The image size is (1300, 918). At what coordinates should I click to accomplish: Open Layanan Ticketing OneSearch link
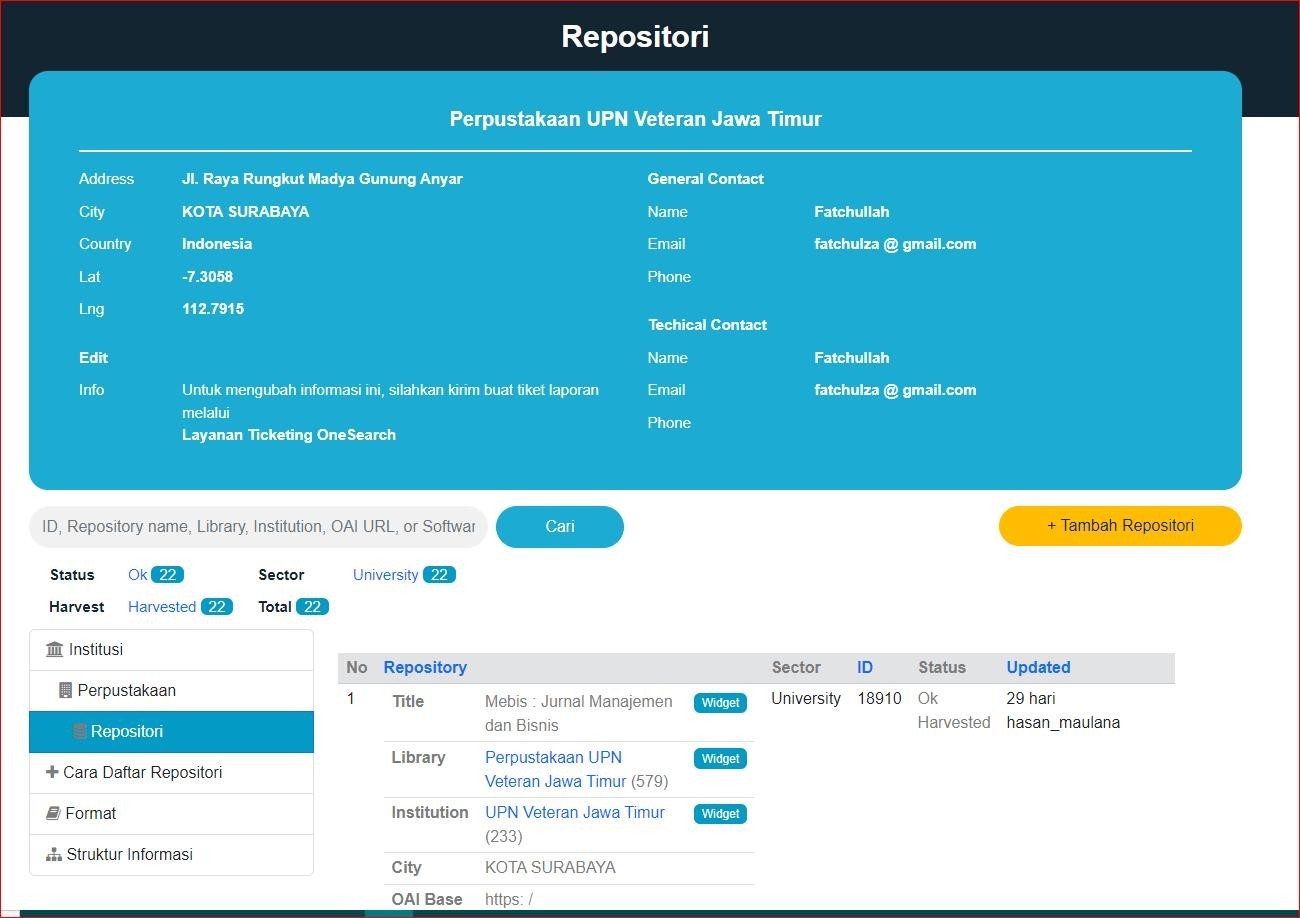pyautogui.click(x=288, y=435)
